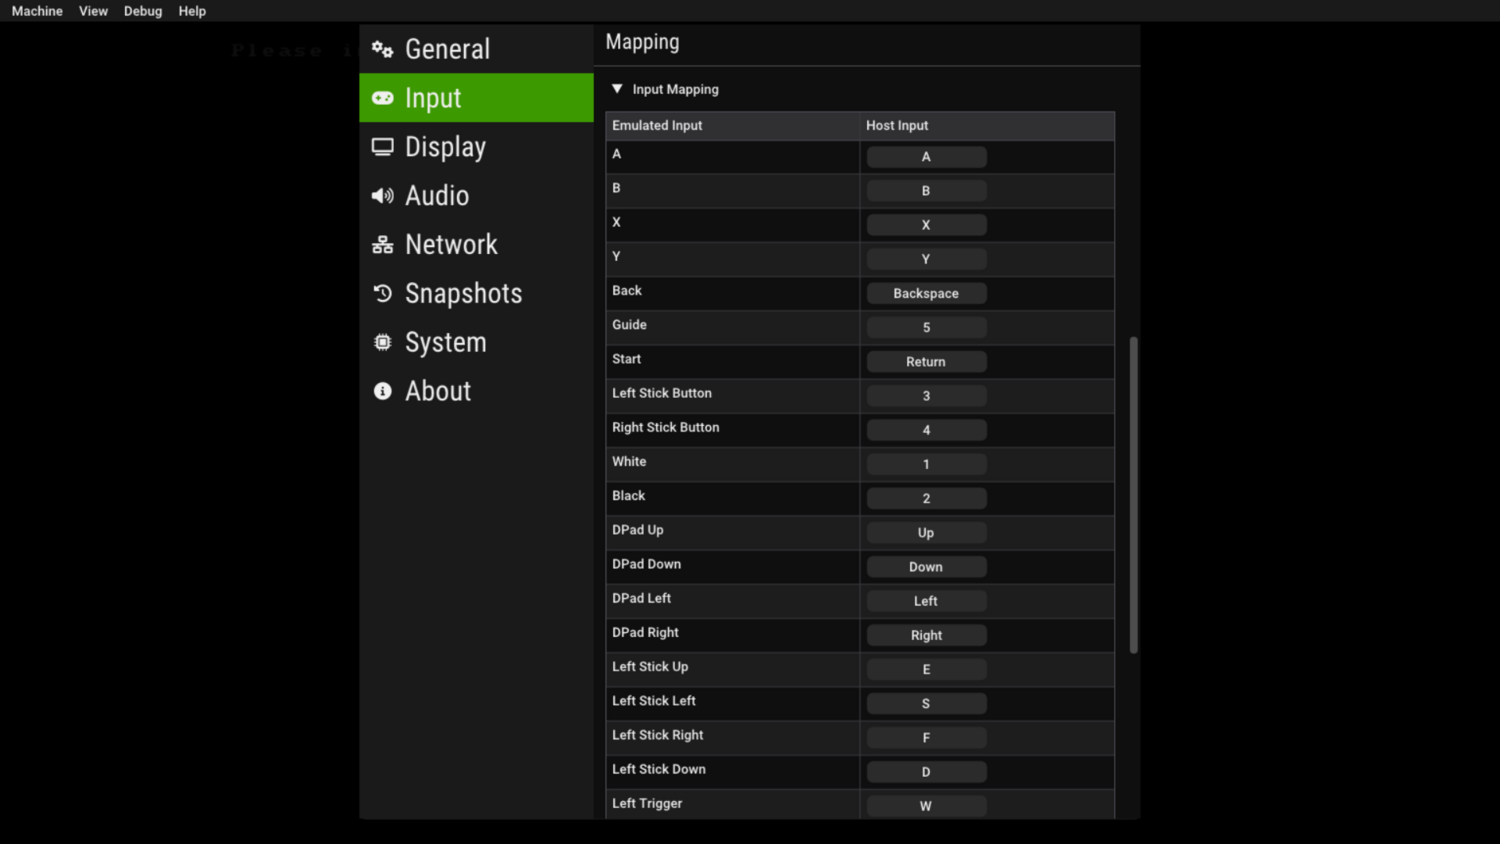This screenshot has height=844, width=1500.
Task: Click the mapping list vertical scrollbar
Action: [x=1133, y=495]
